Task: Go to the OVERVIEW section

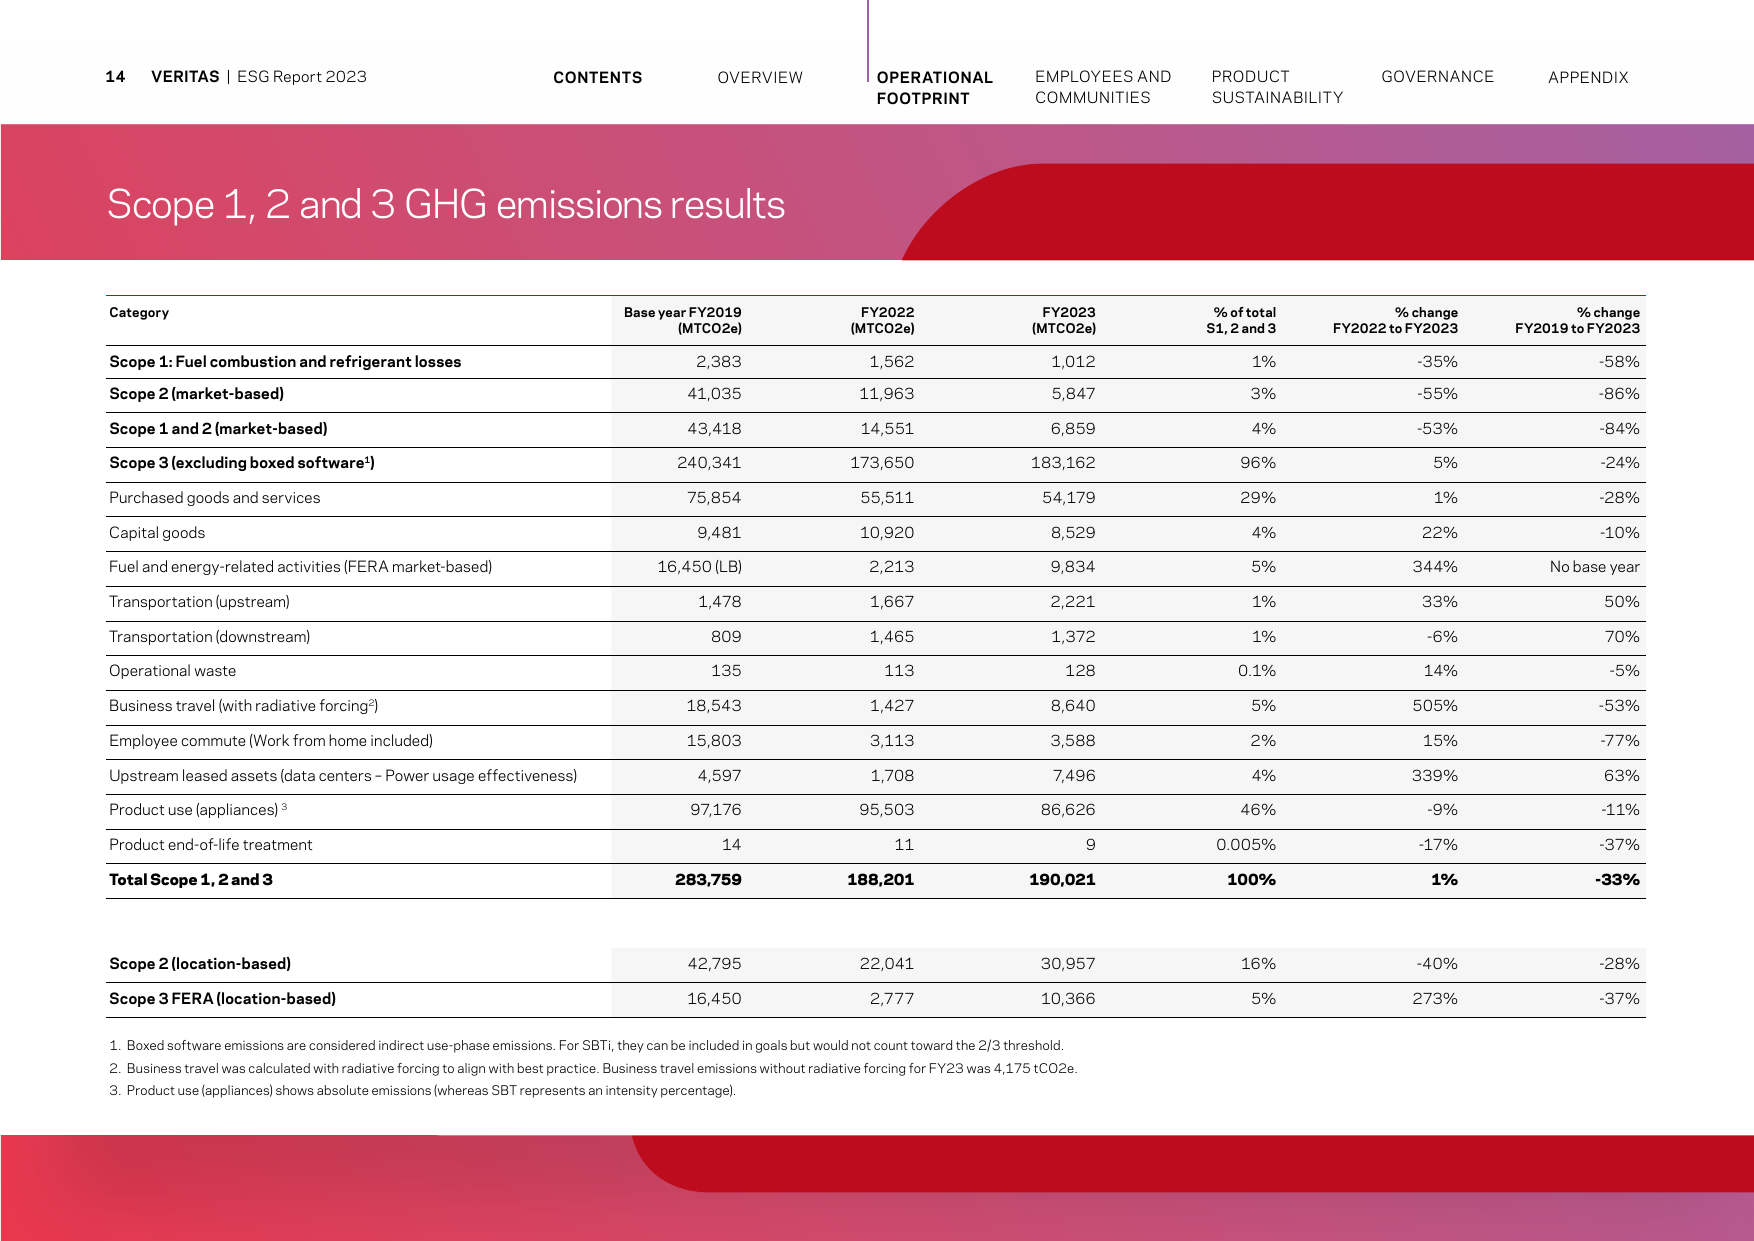Action: click(760, 78)
